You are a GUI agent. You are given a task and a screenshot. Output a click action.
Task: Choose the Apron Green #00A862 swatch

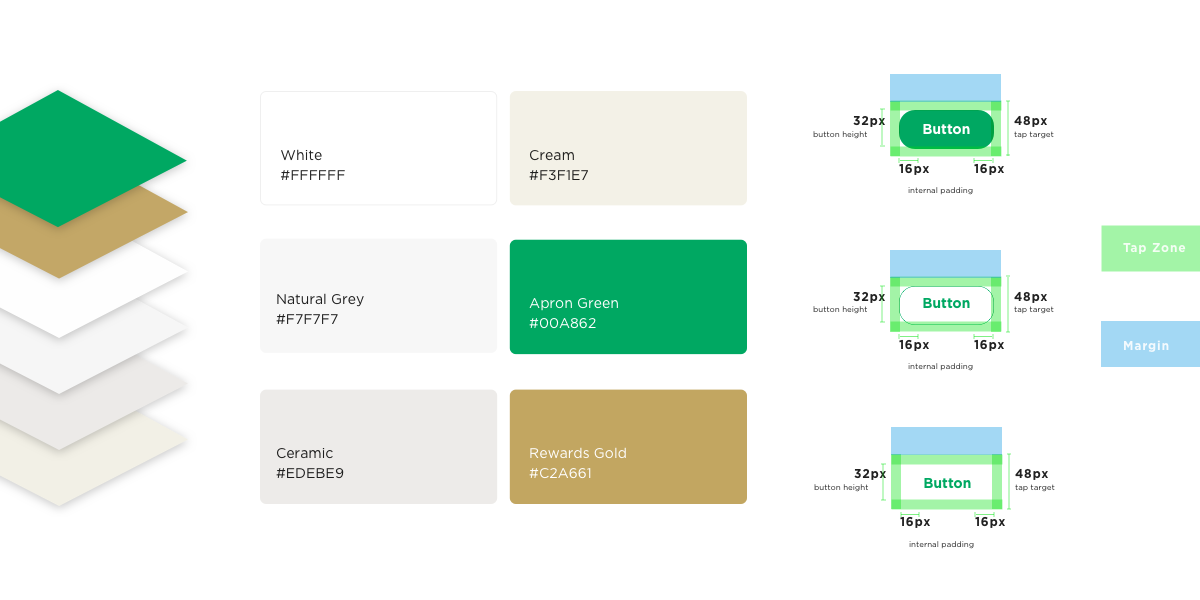tap(628, 297)
